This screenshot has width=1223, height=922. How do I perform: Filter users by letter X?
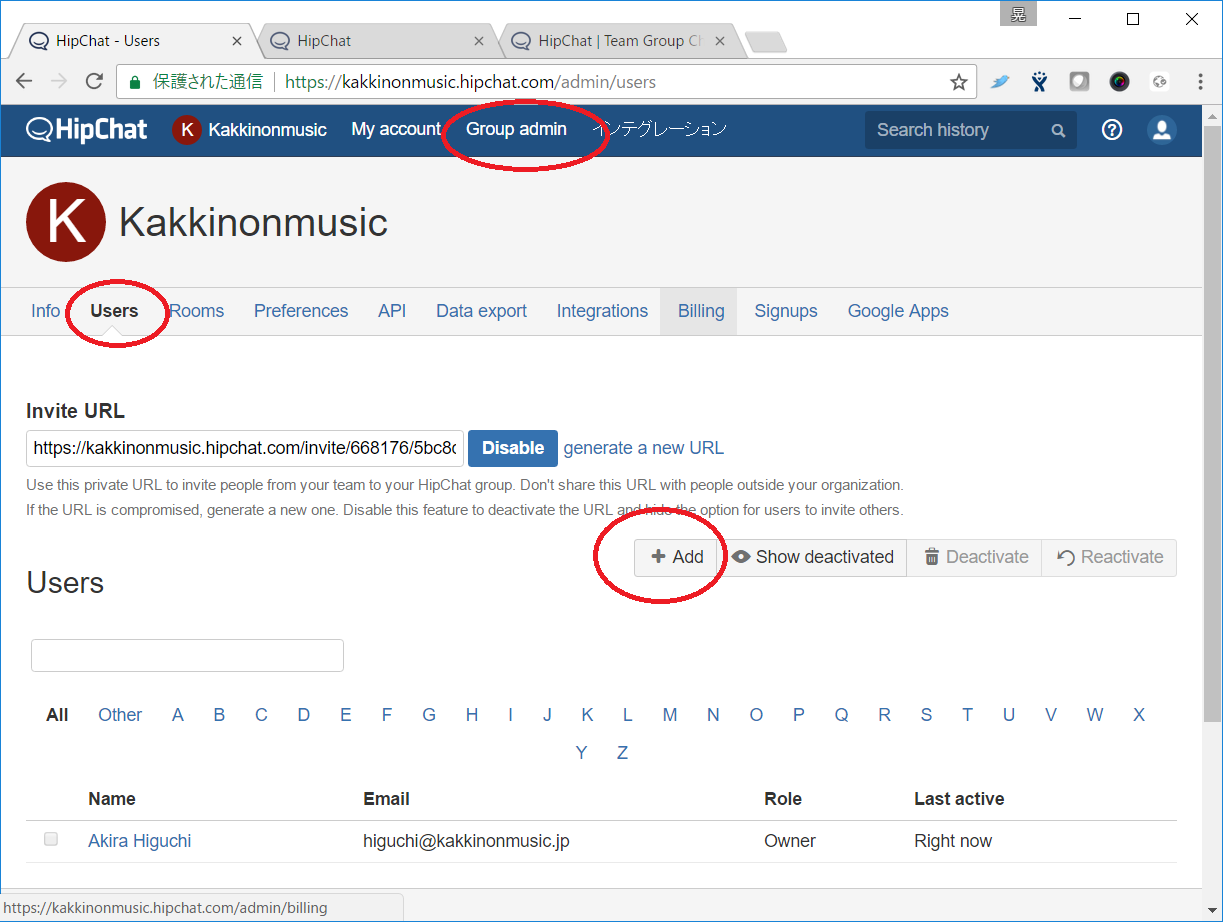point(1139,715)
